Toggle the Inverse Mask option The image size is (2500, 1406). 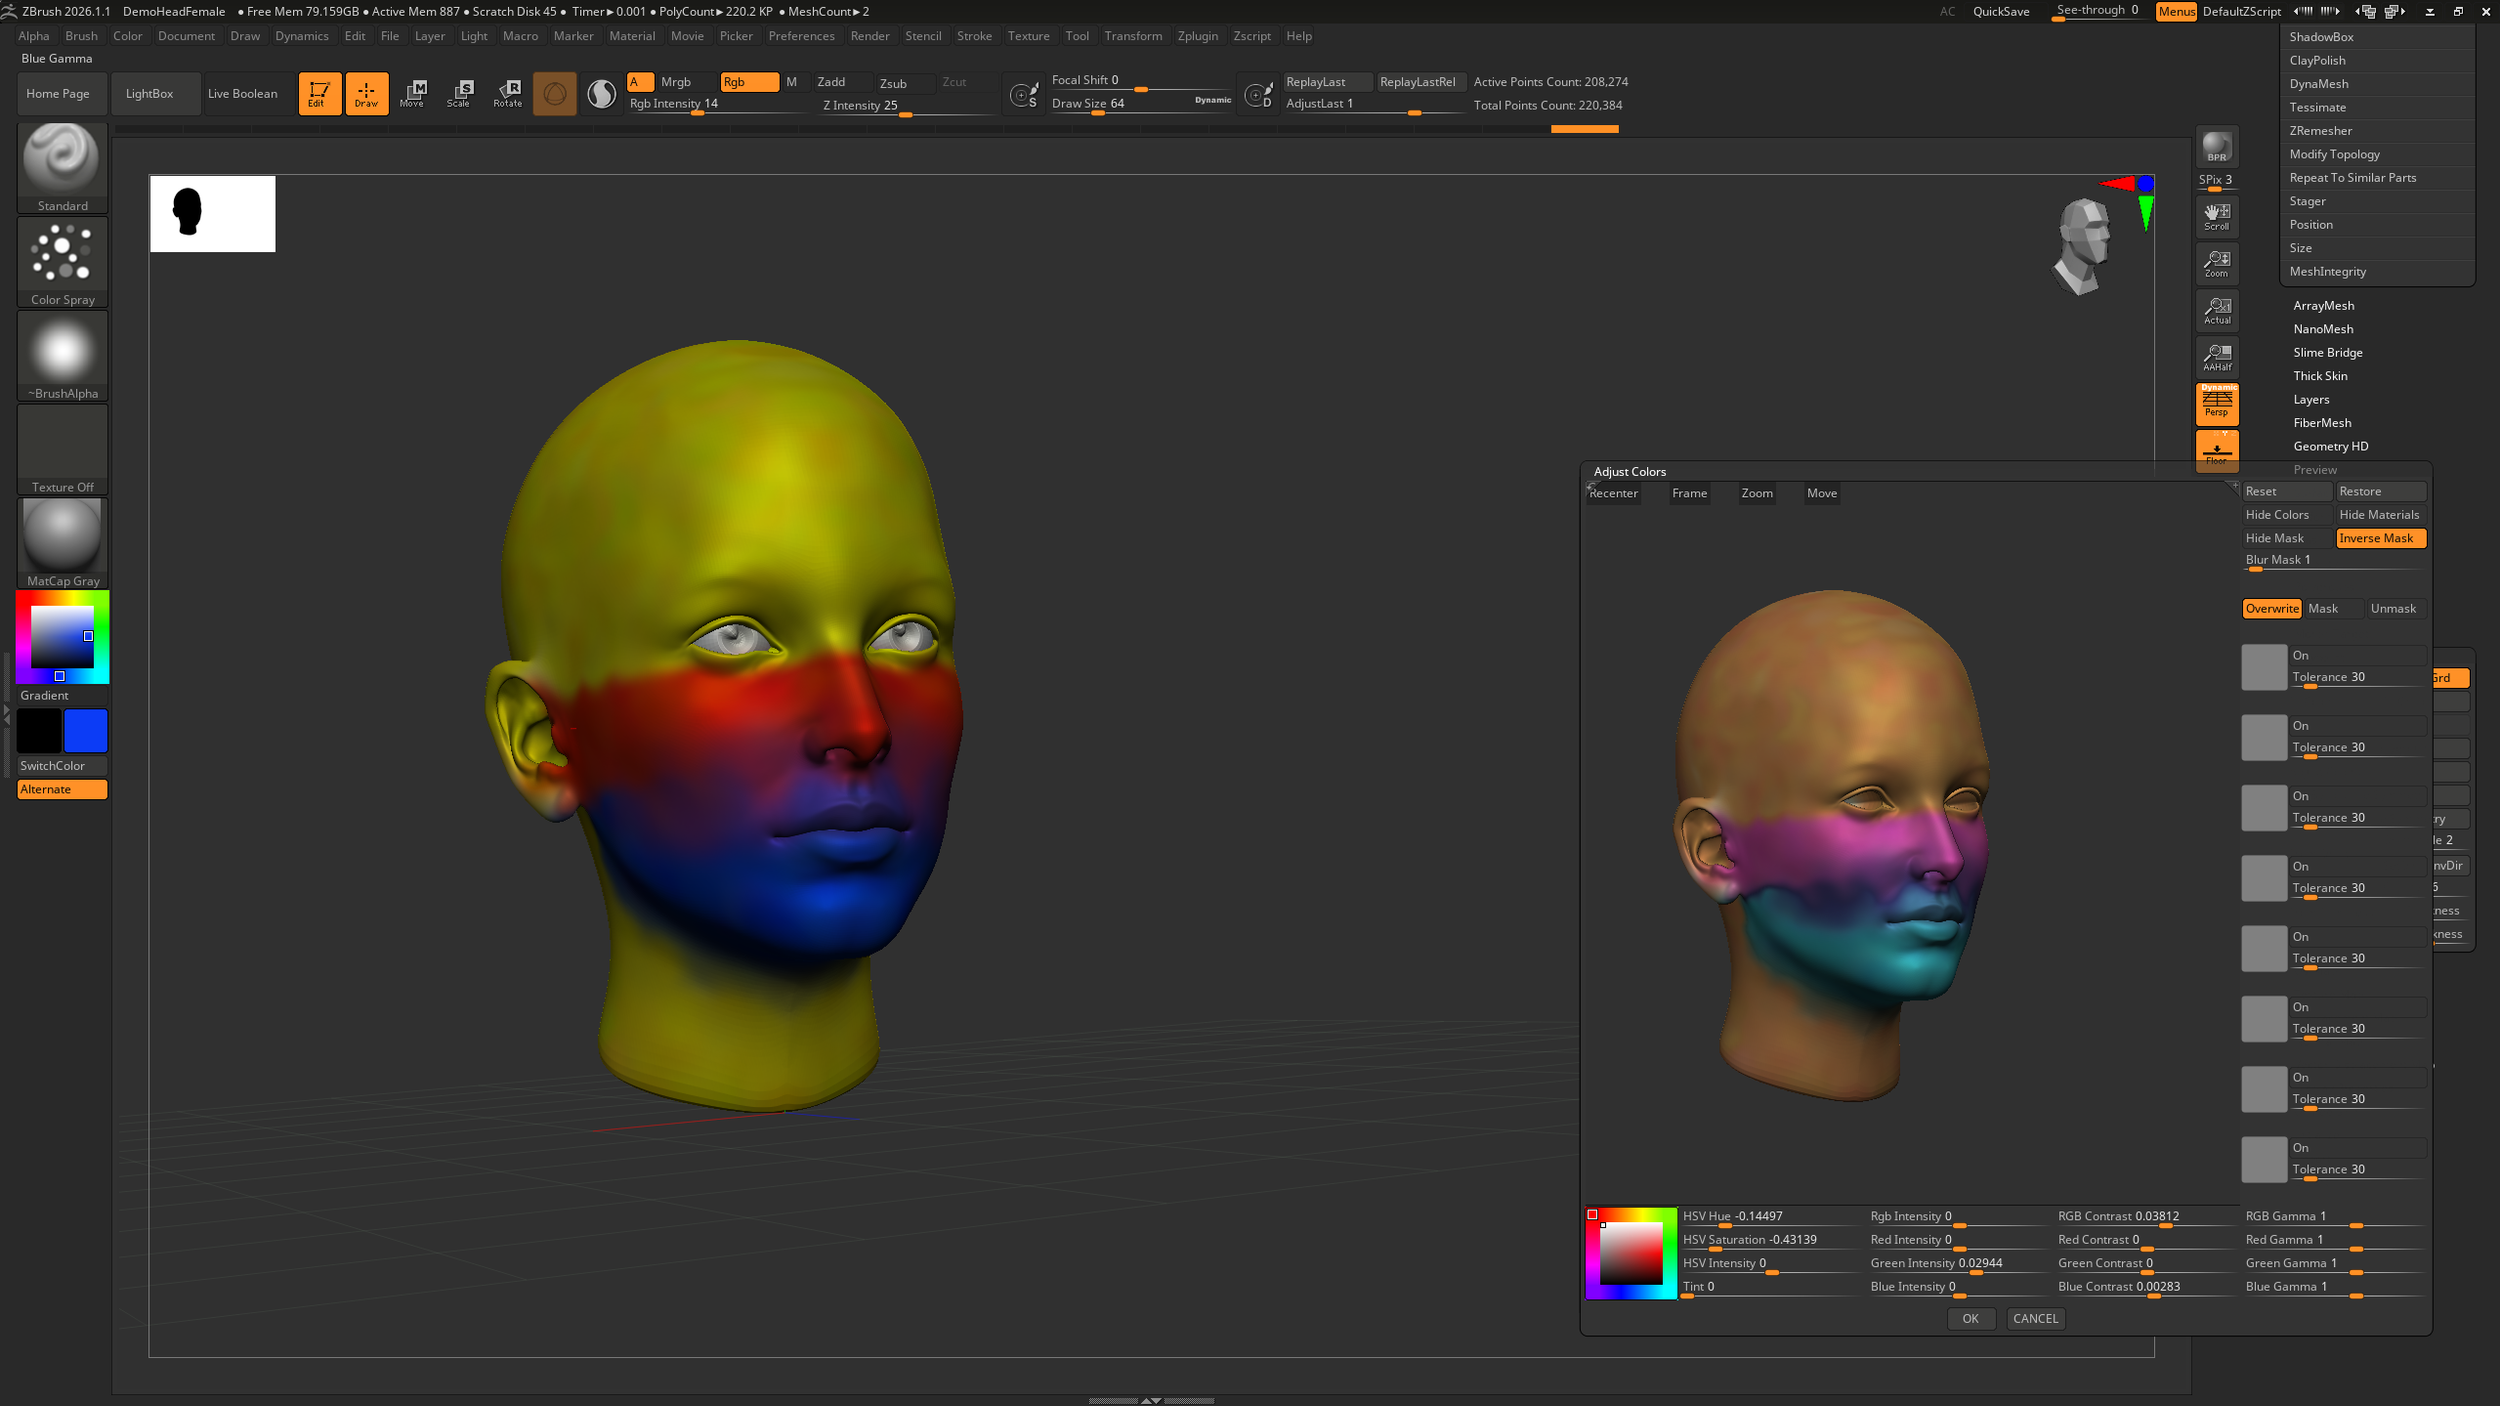click(2379, 538)
